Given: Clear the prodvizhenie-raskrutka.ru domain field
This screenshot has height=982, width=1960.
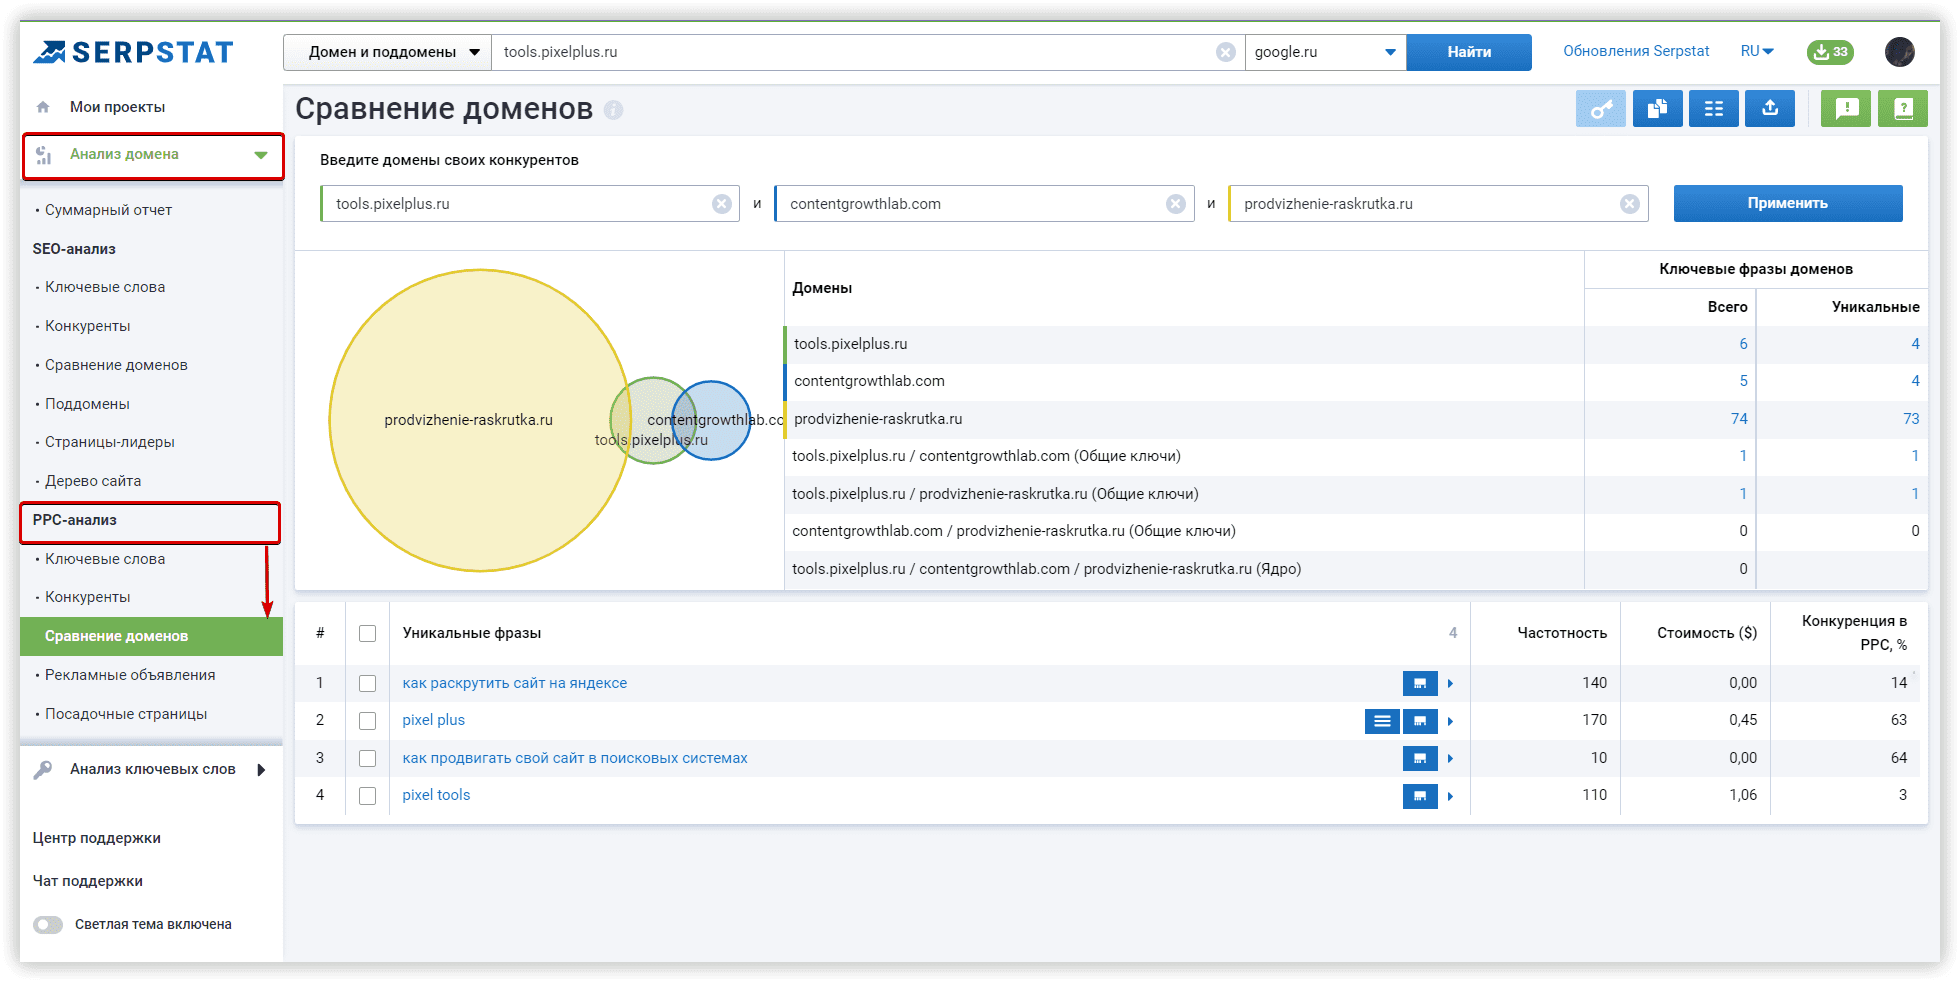Looking at the screenshot, I should click(1629, 204).
